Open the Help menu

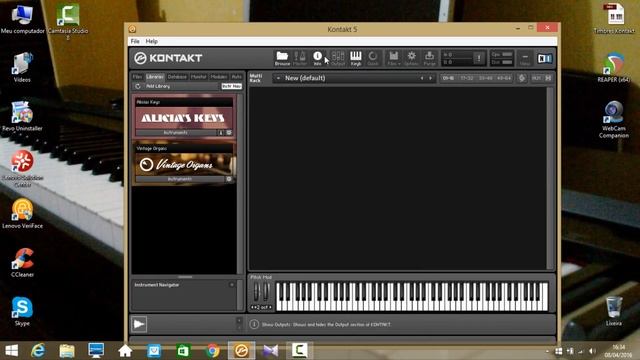152,41
